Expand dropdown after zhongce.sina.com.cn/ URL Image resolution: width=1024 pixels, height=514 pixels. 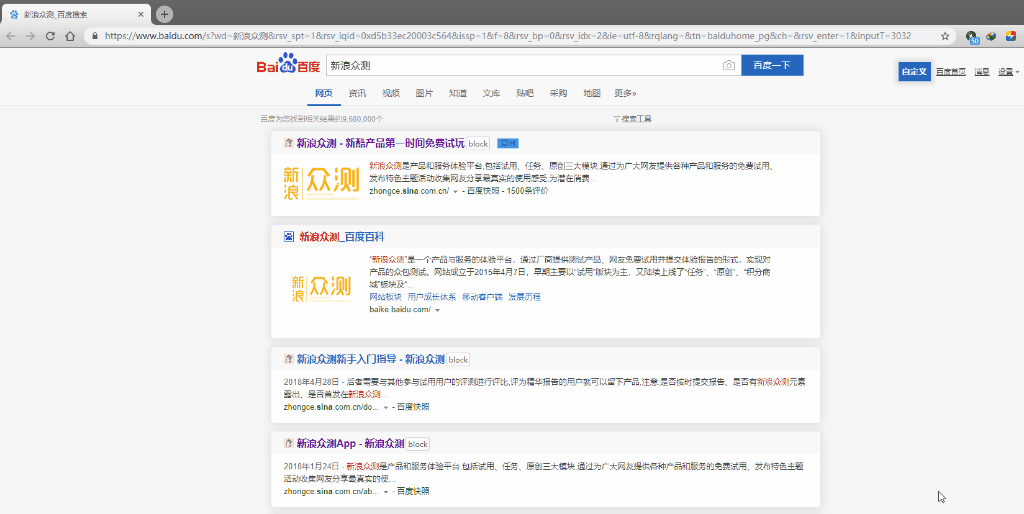(456, 192)
